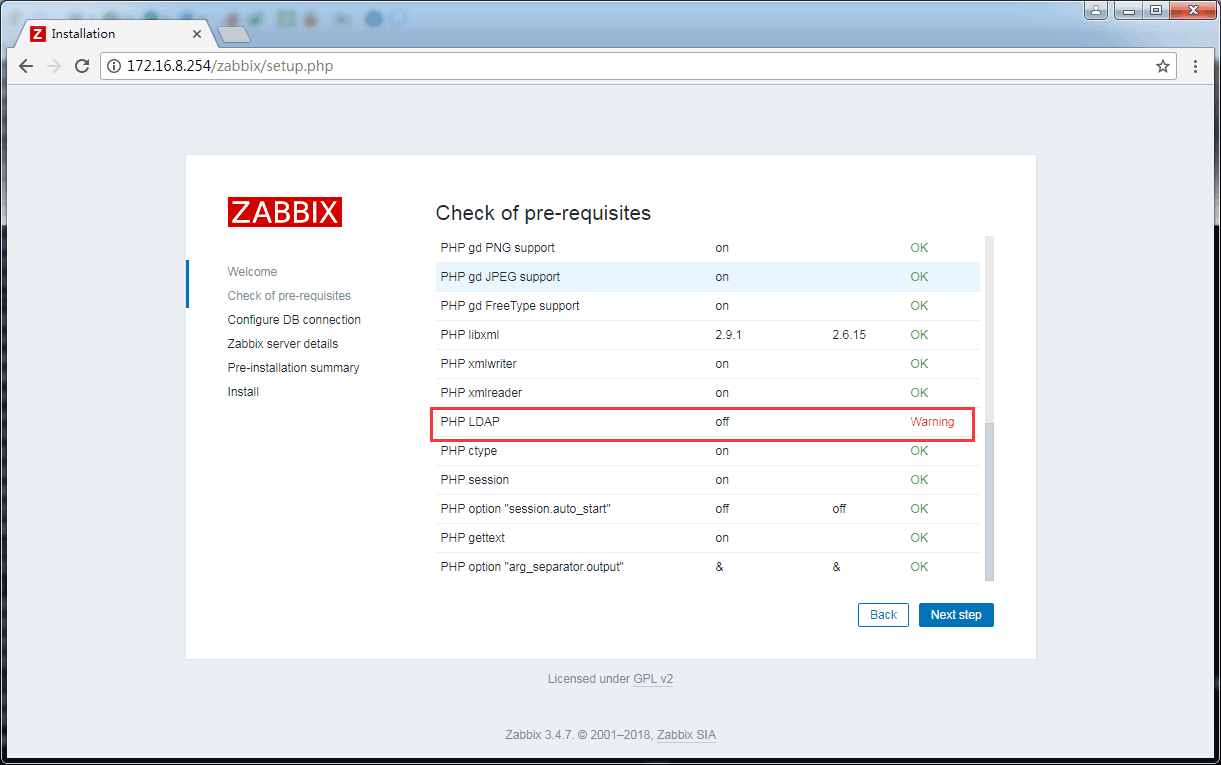1221x765 pixels.
Task: Click the browser forward arrow
Action: (54, 66)
